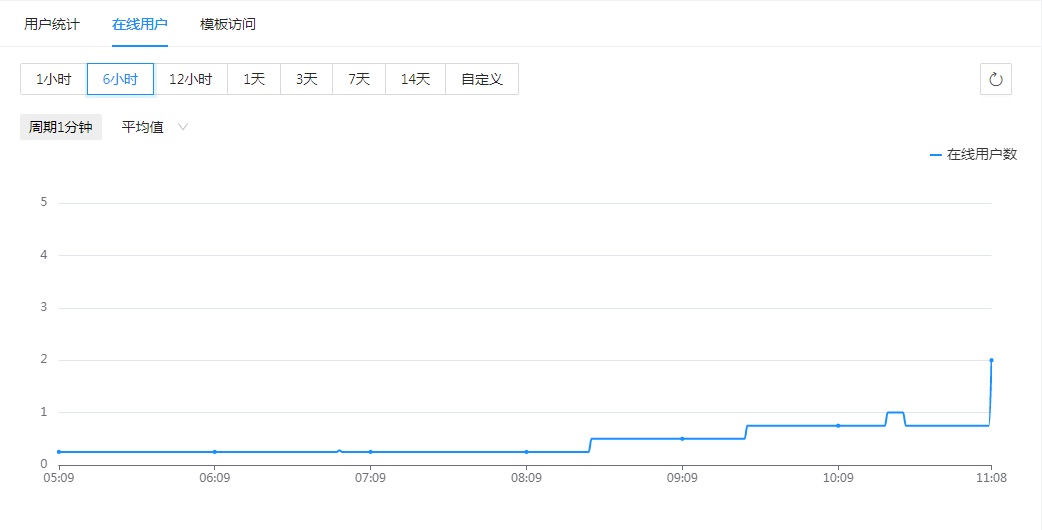Click the chart data point at 11:08
Screen dimensions: 1042x530
pos(991,360)
